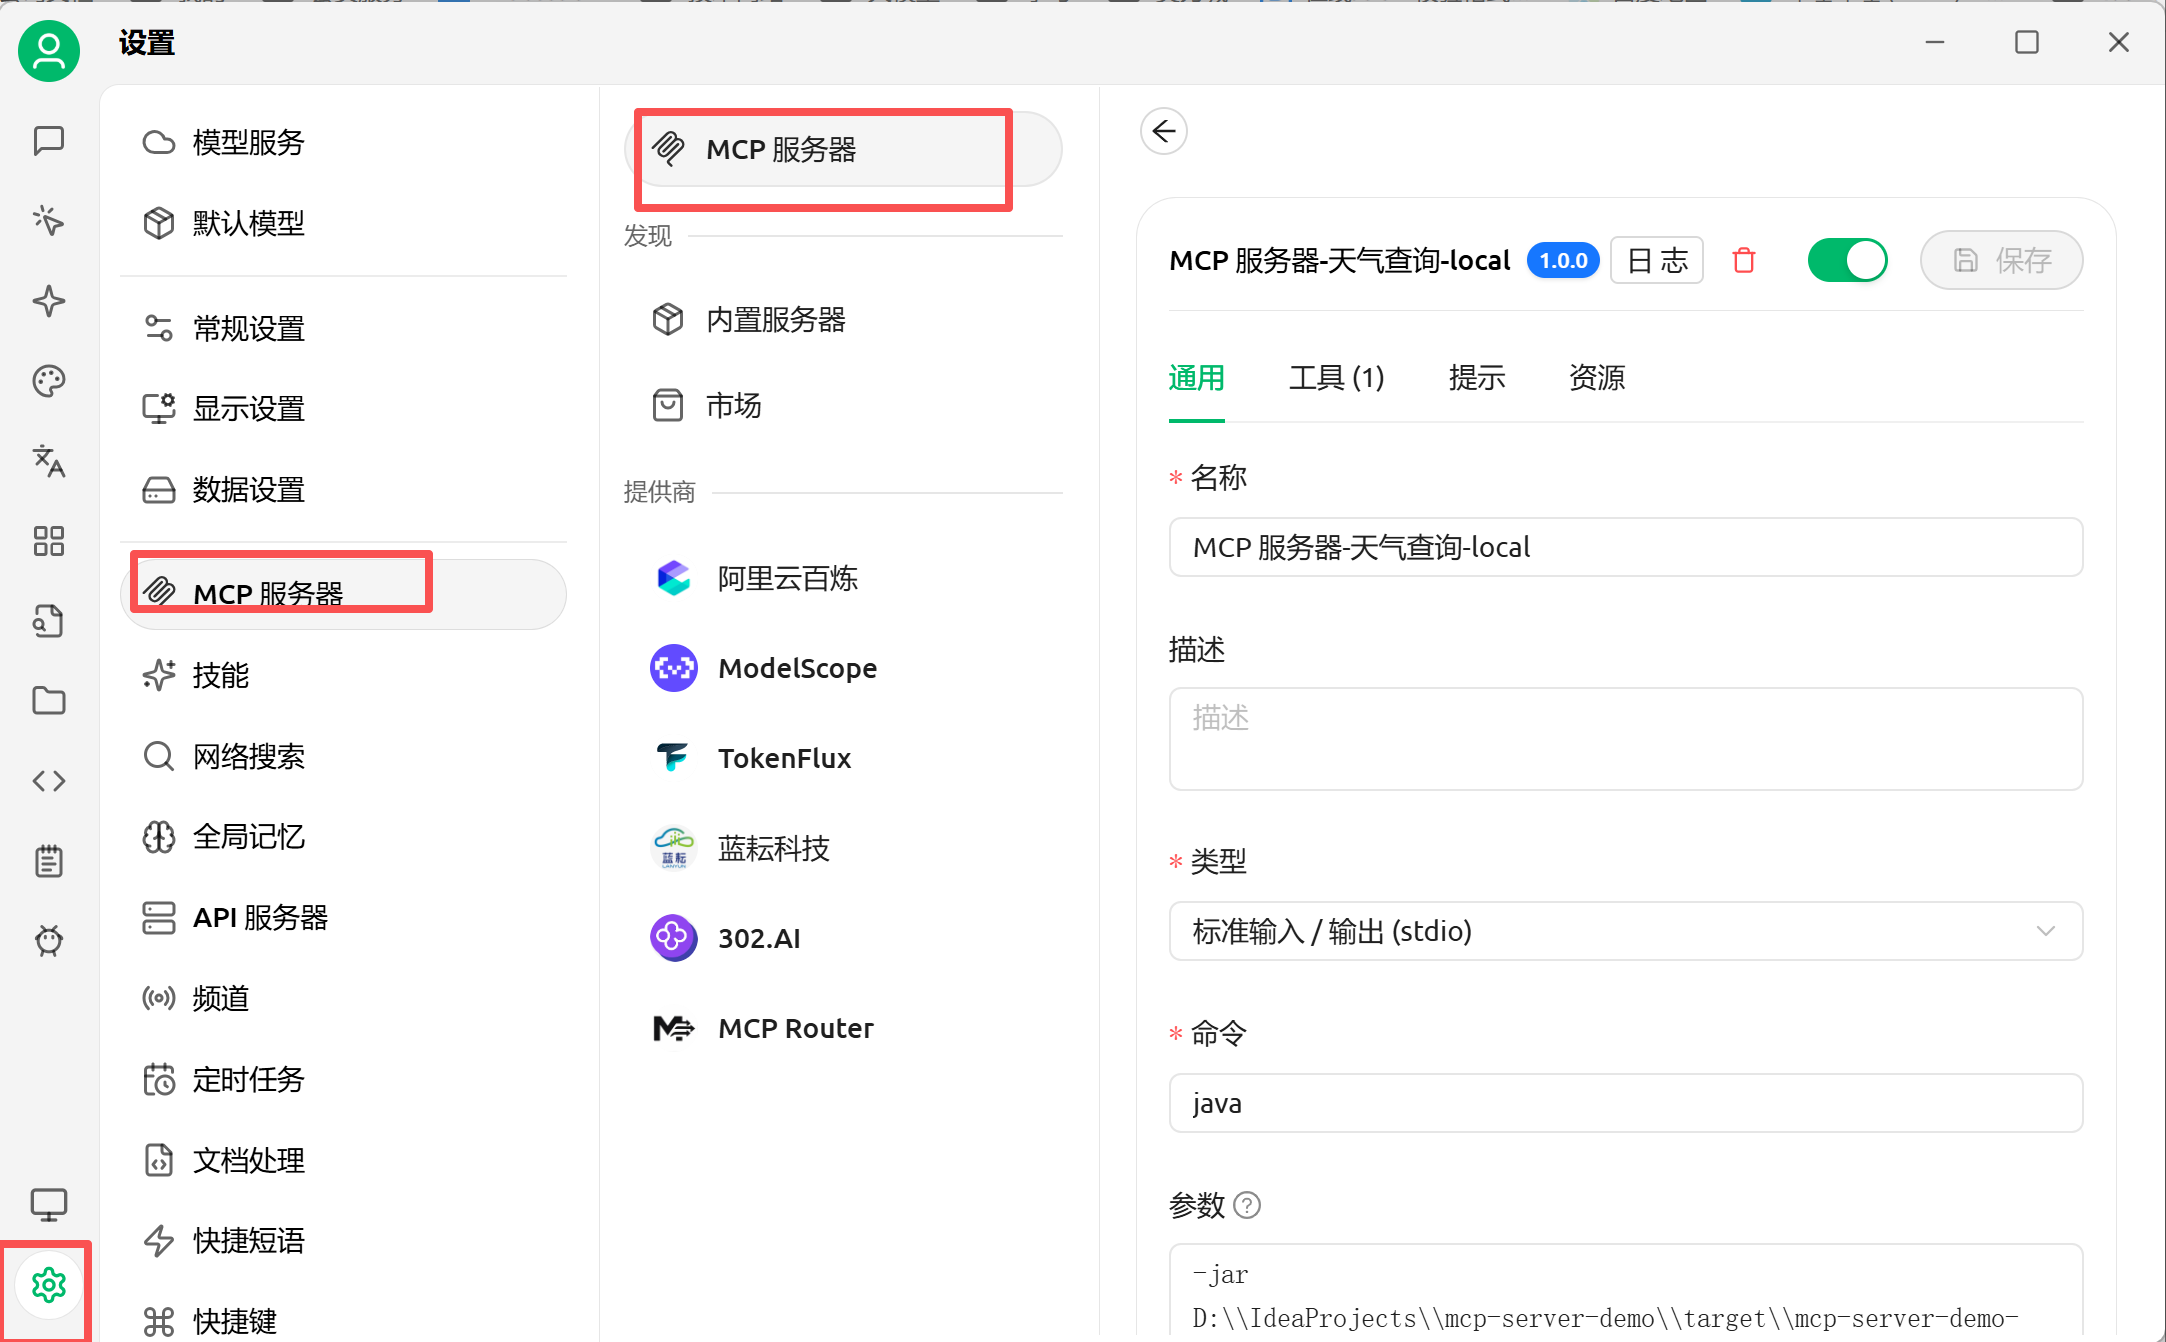The image size is (2166, 1342).
Task: Open the 市场 marketplace item
Action: (733, 405)
